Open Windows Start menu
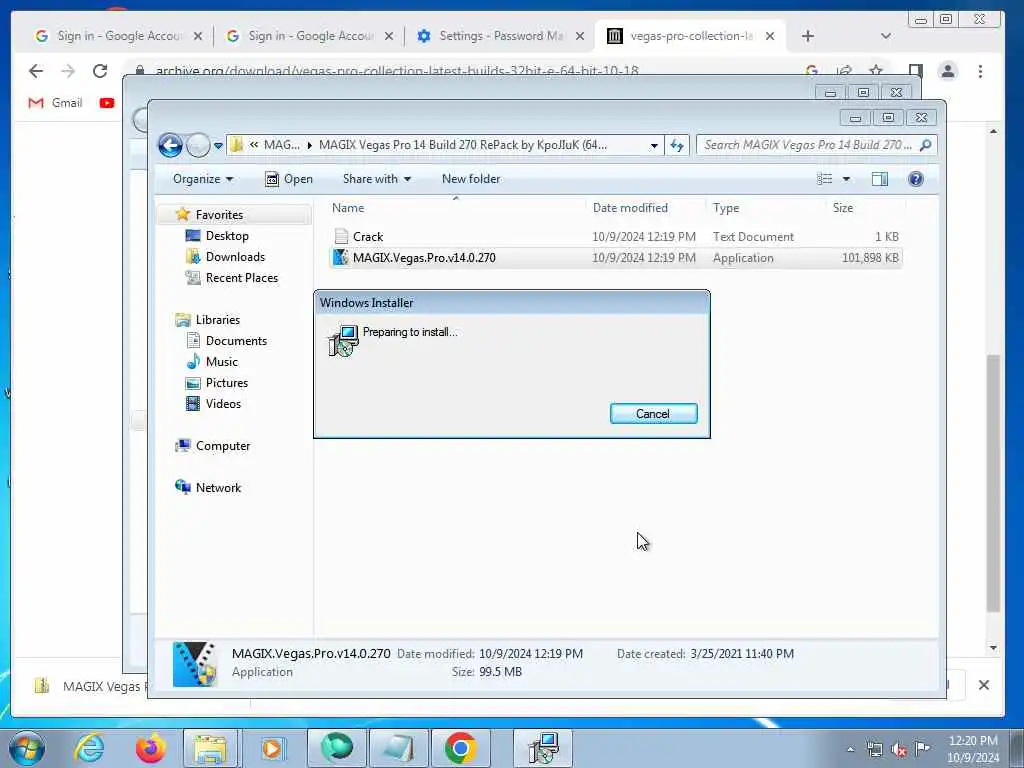The width and height of the screenshot is (1024, 768). pyautogui.click(x=27, y=748)
